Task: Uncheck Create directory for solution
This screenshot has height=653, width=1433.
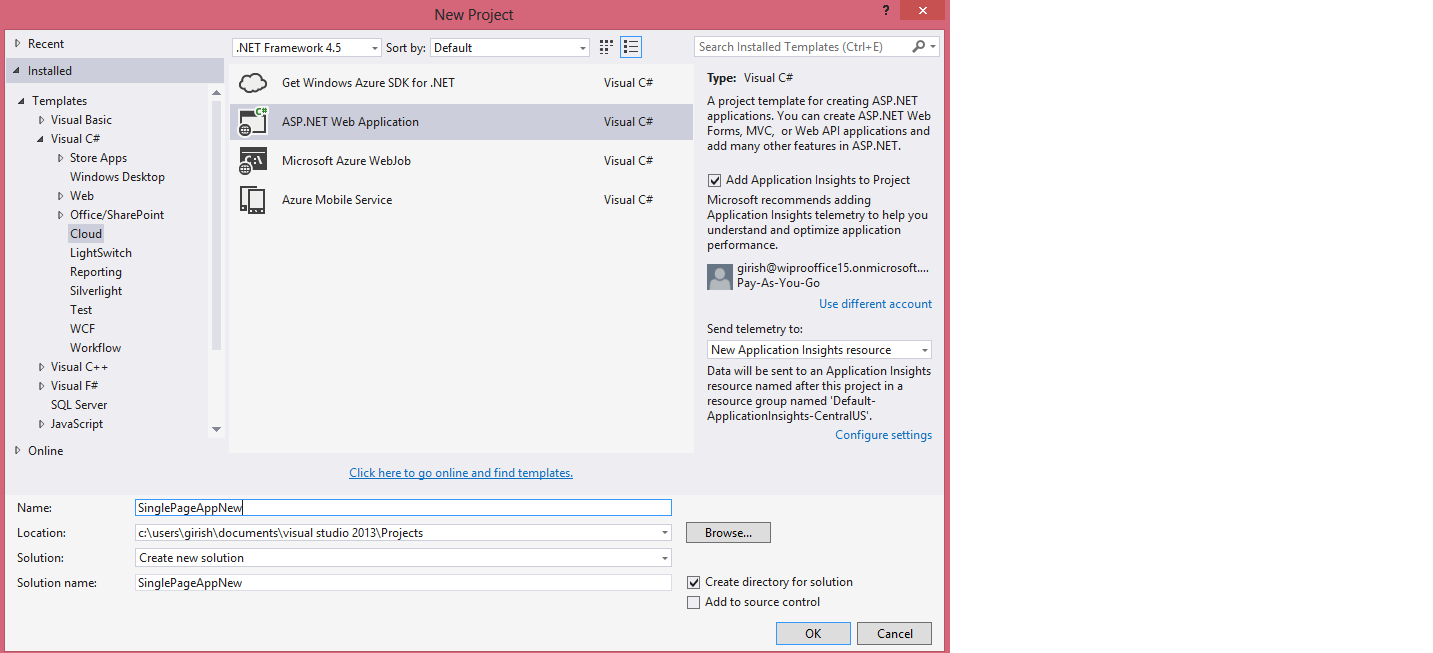Action: [694, 582]
